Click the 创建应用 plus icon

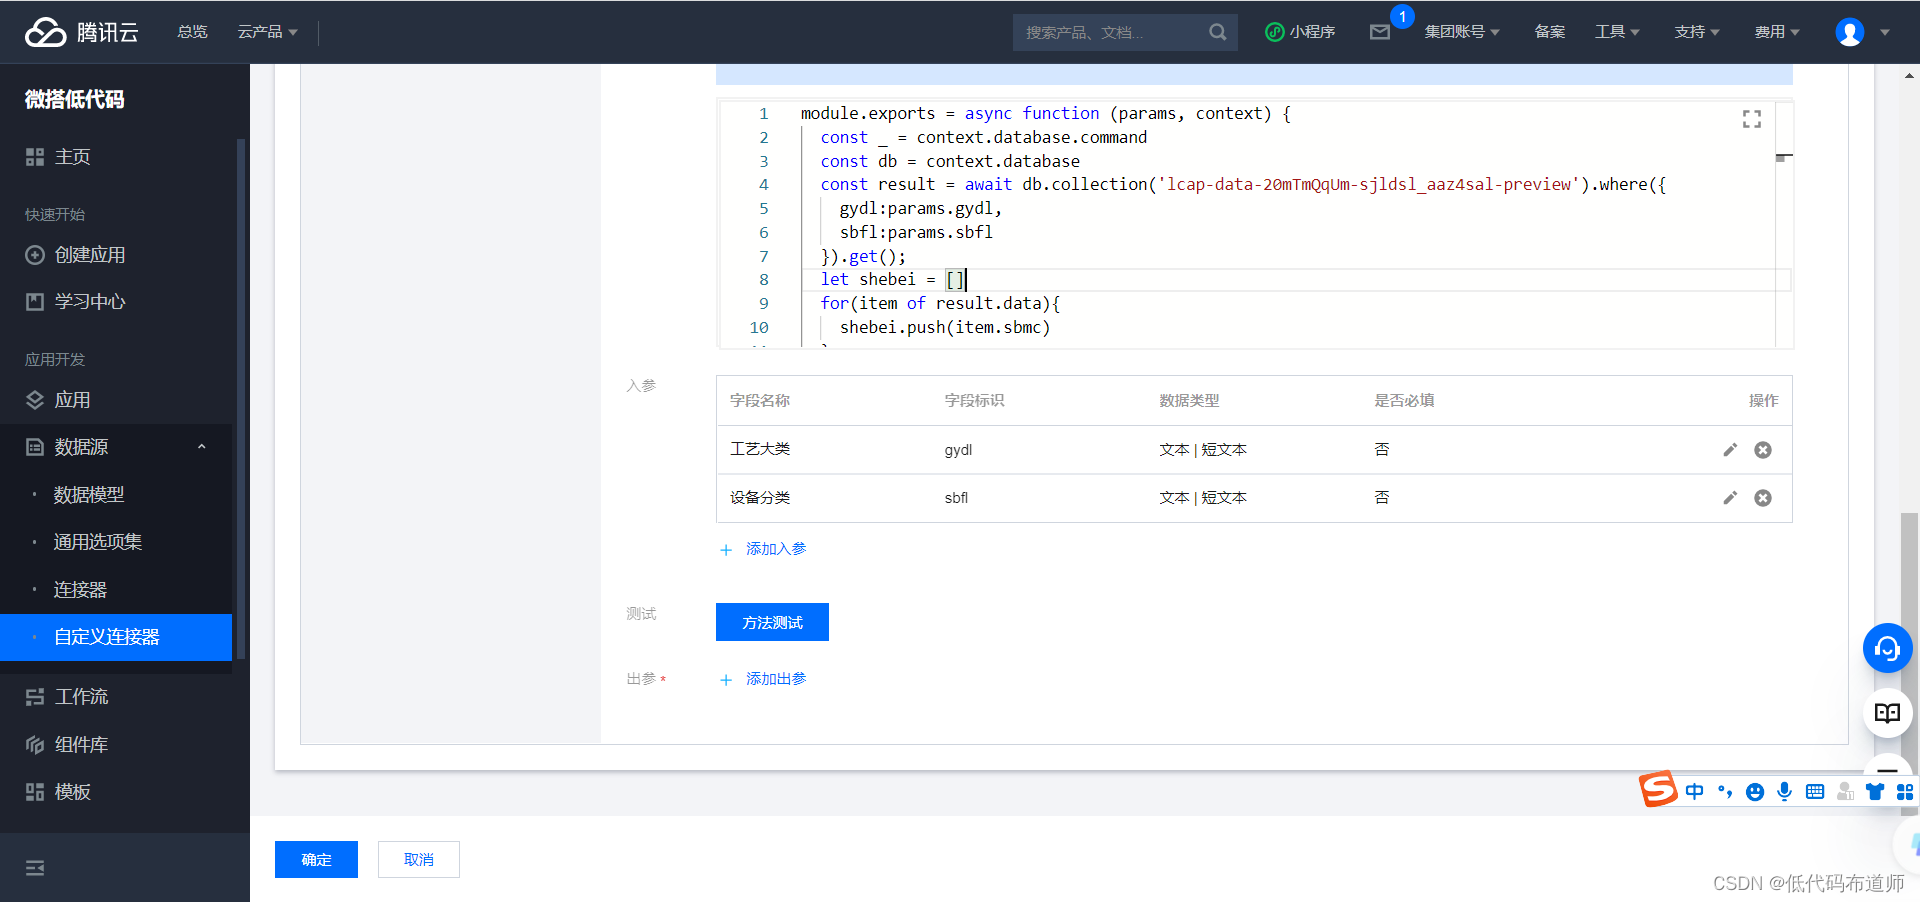(35, 255)
